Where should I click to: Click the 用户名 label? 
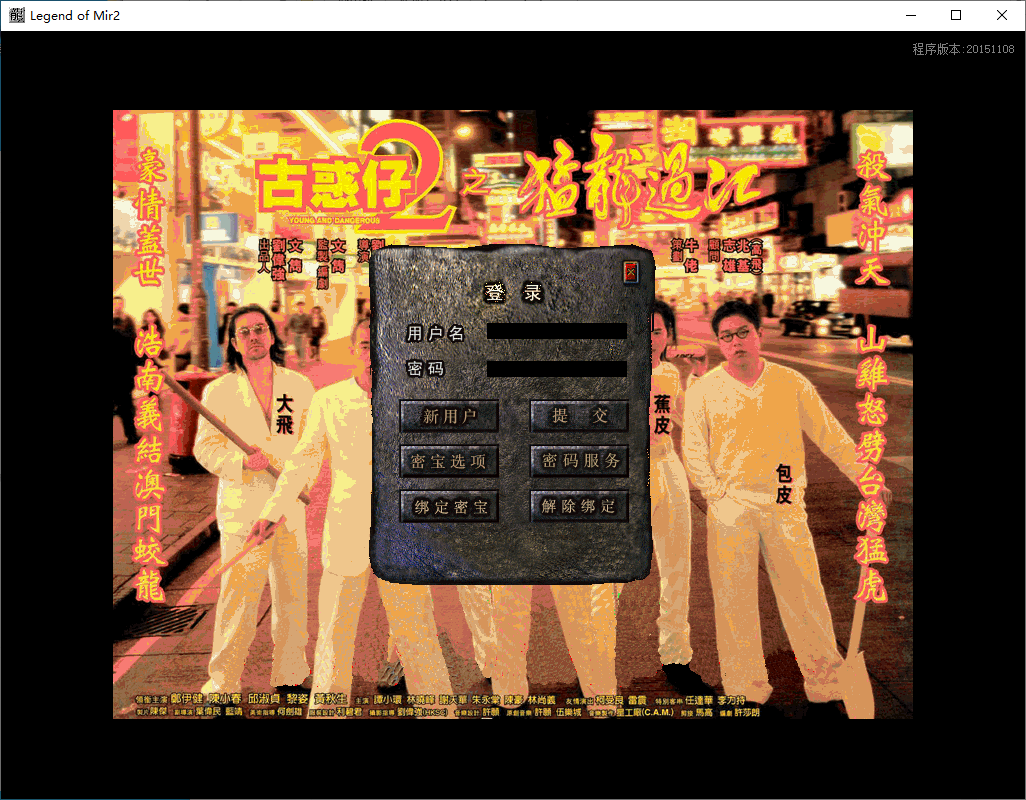click(x=435, y=333)
